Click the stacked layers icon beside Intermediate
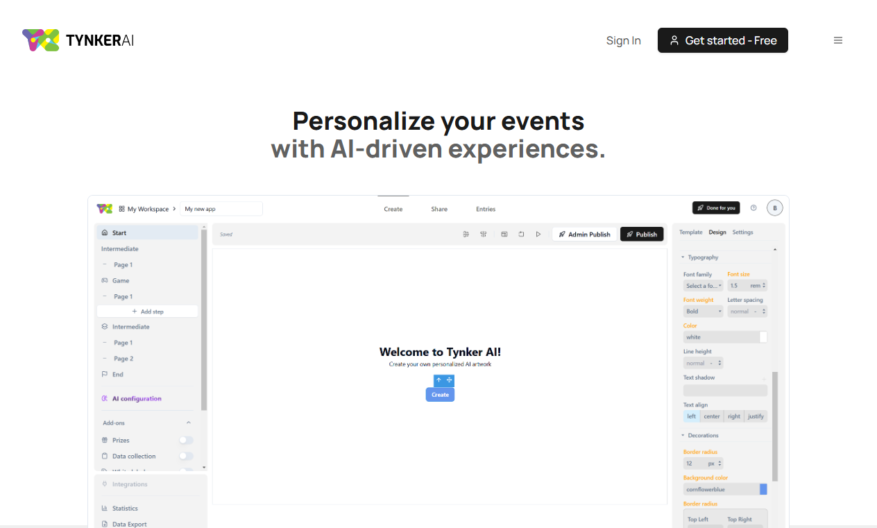 (x=105, y=327)
